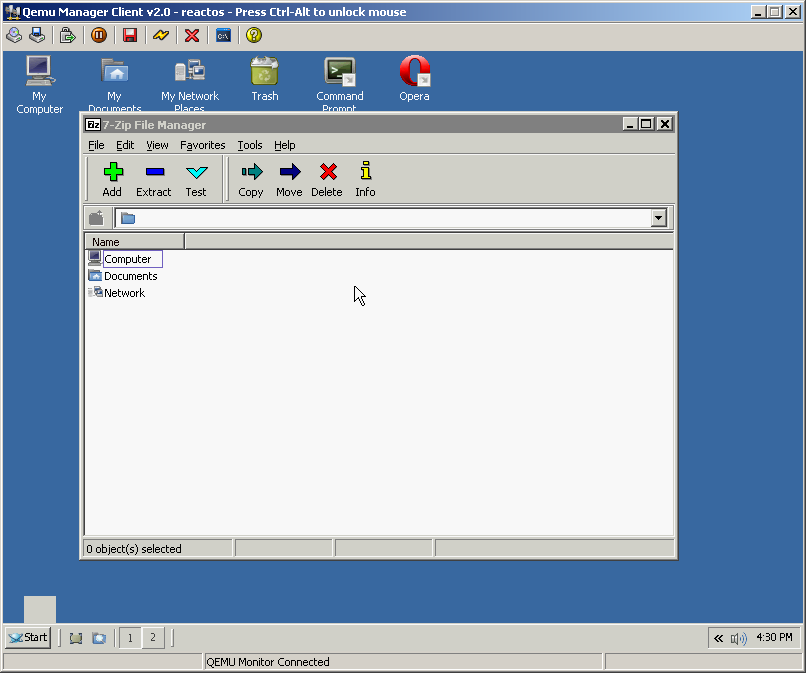Pause the VM with the QEMU pause icon
Viewport: 806px width, 673px height.
tap(99, 35)
